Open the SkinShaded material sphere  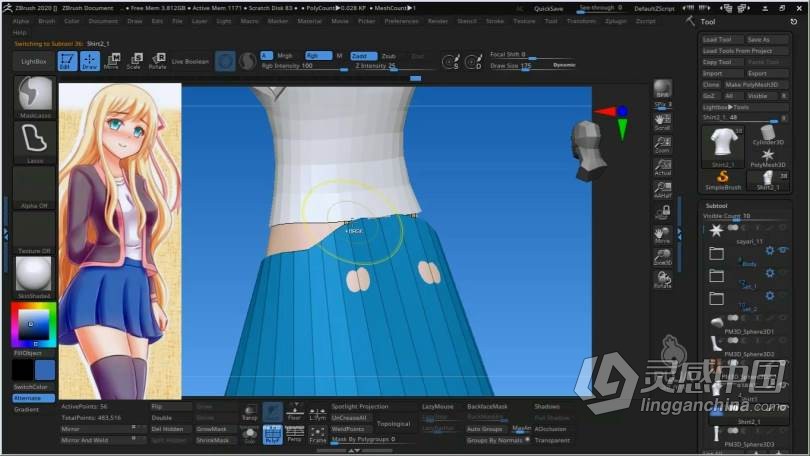[34, 277]
